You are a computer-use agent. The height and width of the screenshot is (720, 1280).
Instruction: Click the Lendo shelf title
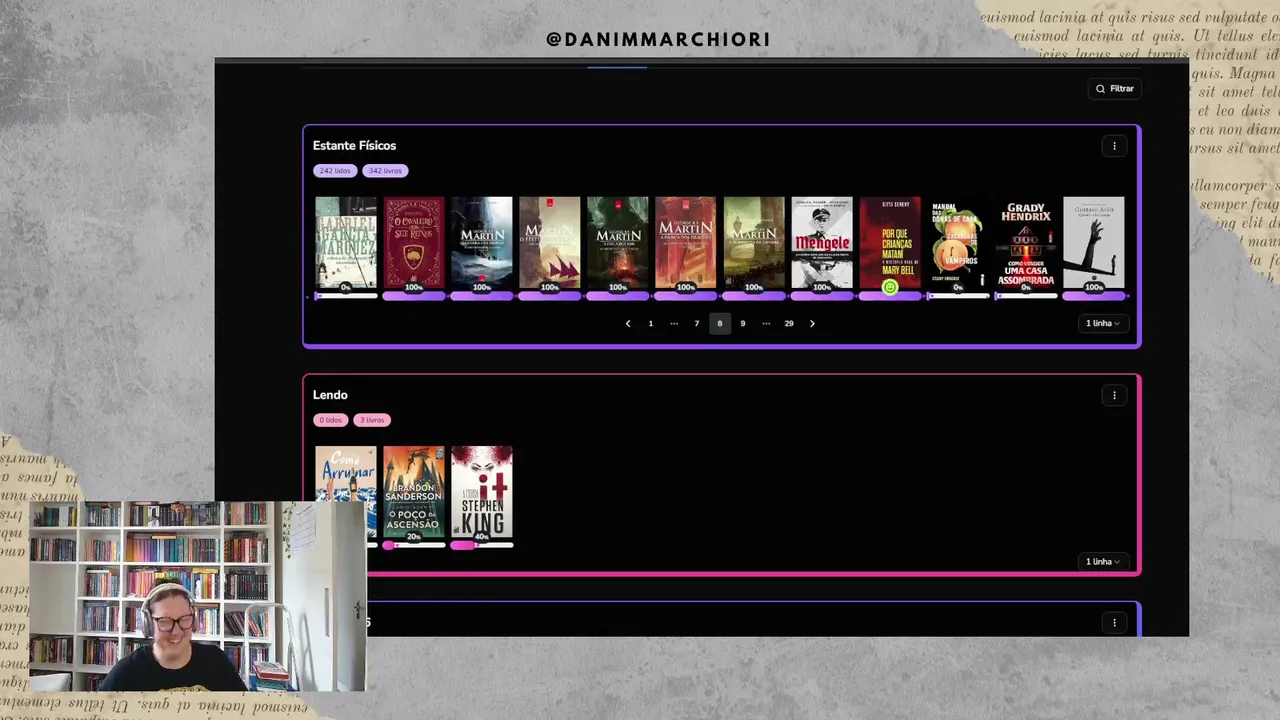[330, 395]
